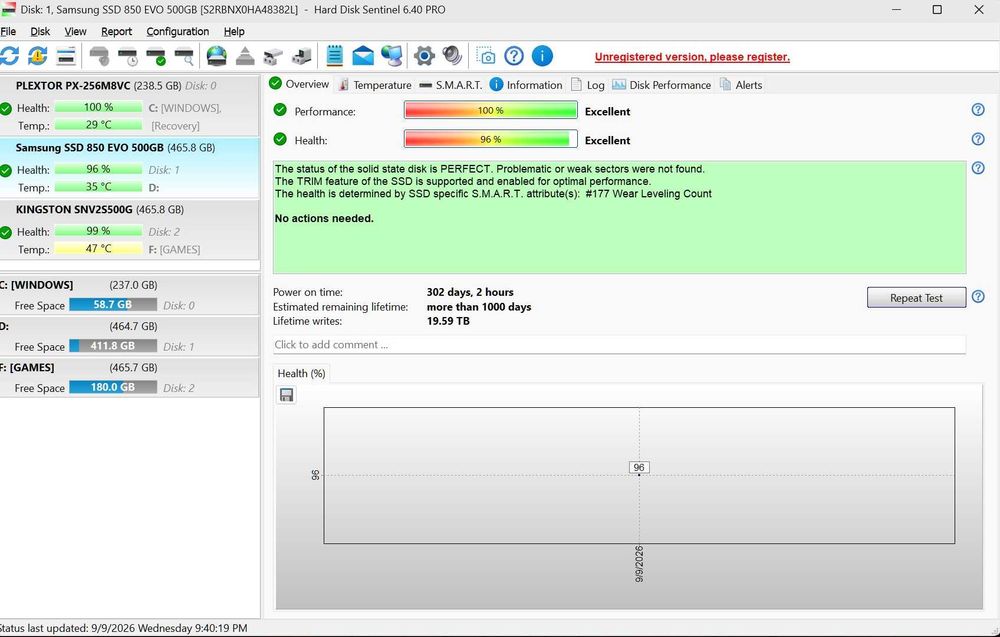Select Samsung SSD 850 EVO 500GB disk

(129, 167)
